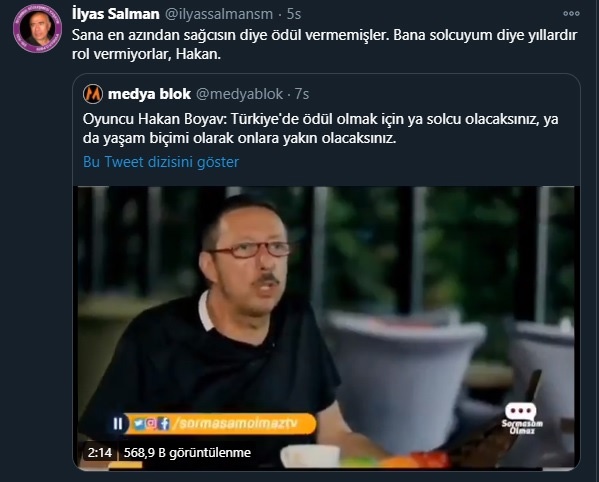Click the Instagram icon in video banner

(x=151, y=423)
